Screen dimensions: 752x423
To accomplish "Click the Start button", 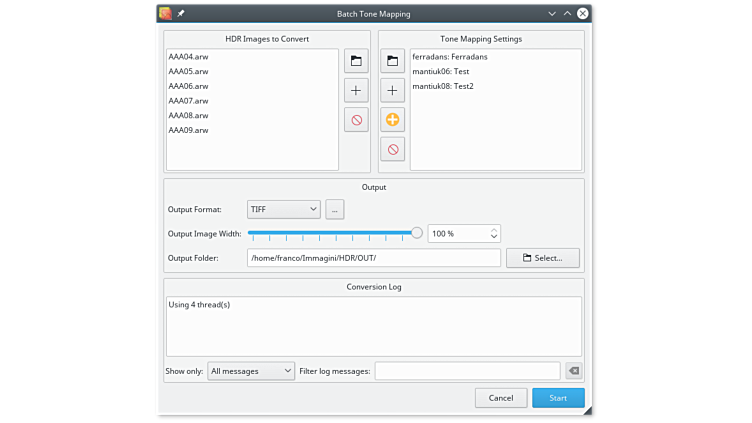I will point(558,398).
